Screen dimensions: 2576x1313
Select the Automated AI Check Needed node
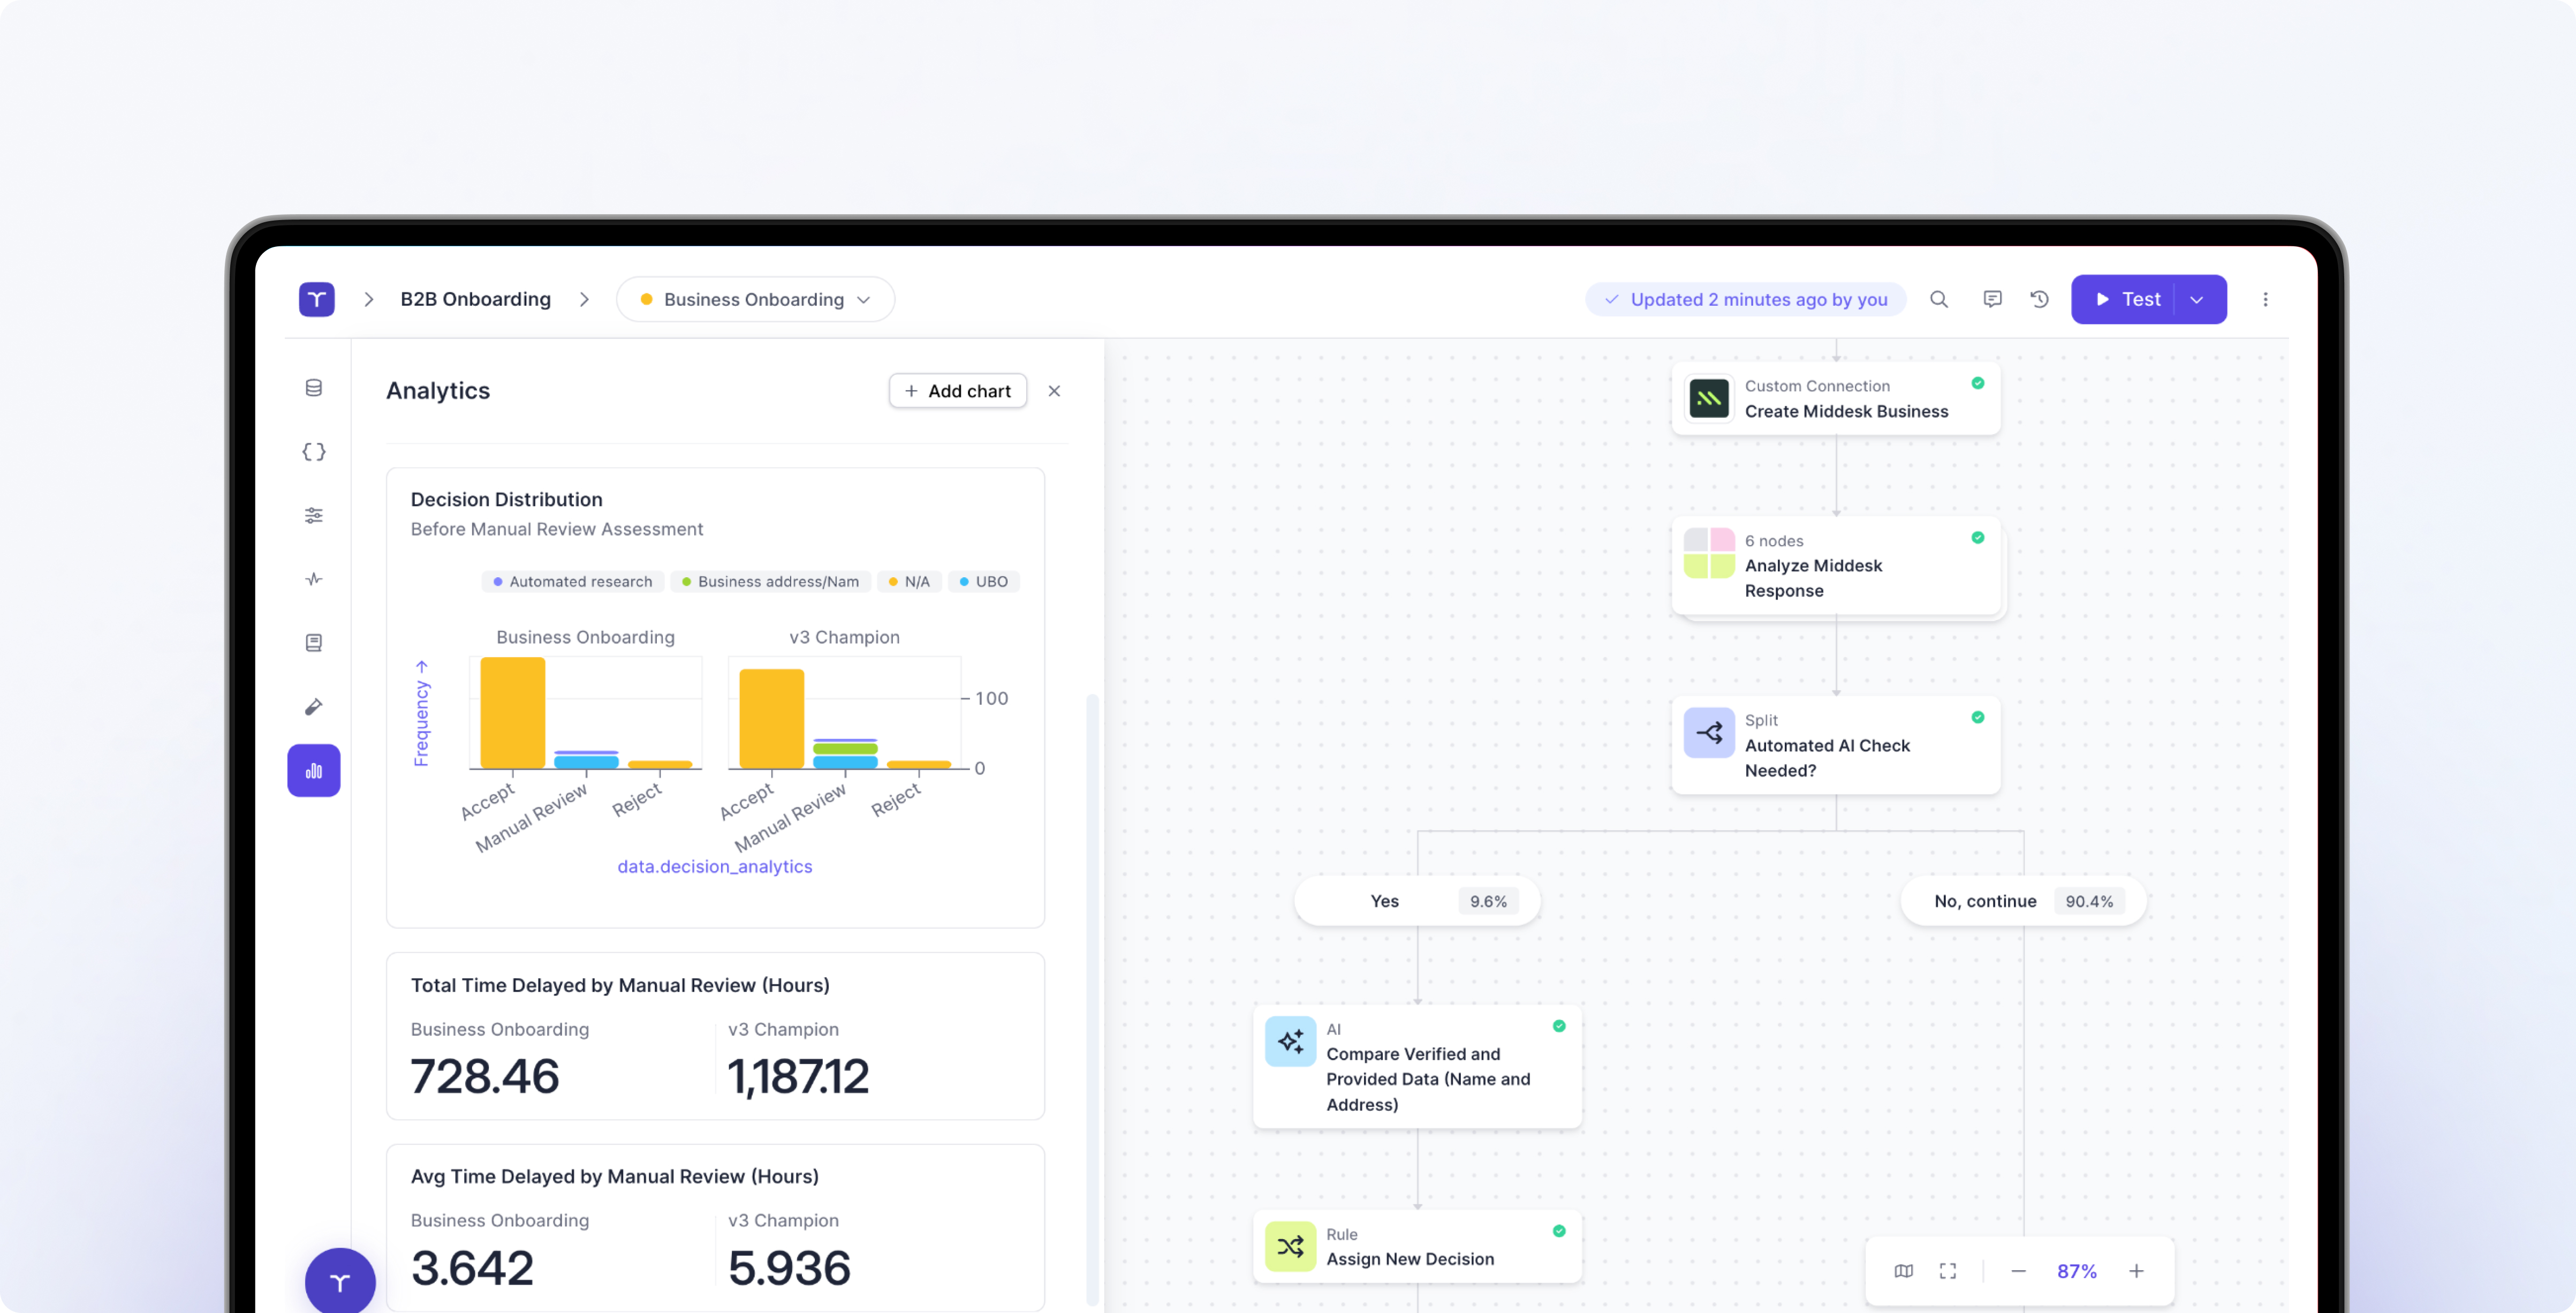pyautogui.click(x=1835, y=745)
